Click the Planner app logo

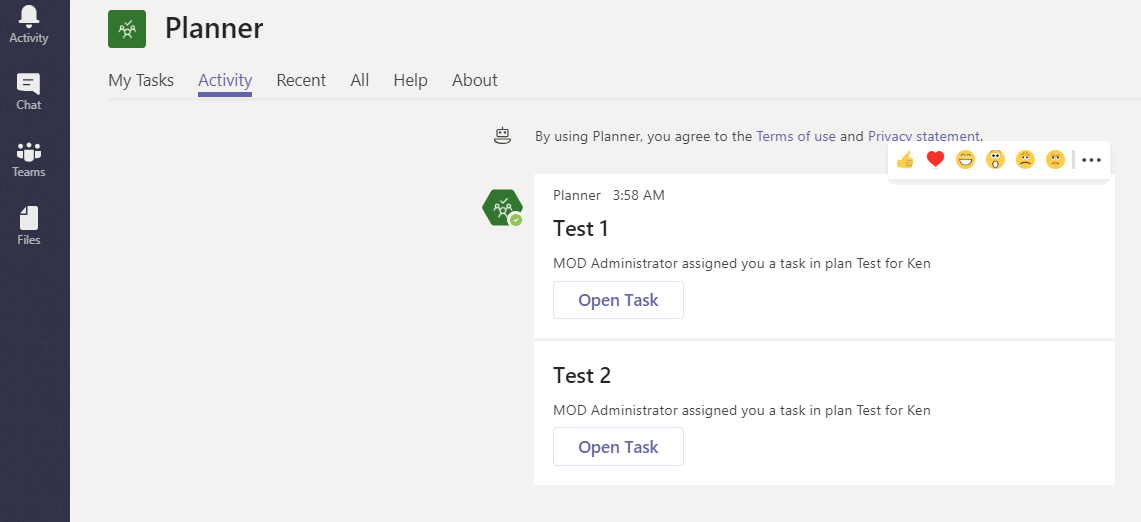point(127,29)
